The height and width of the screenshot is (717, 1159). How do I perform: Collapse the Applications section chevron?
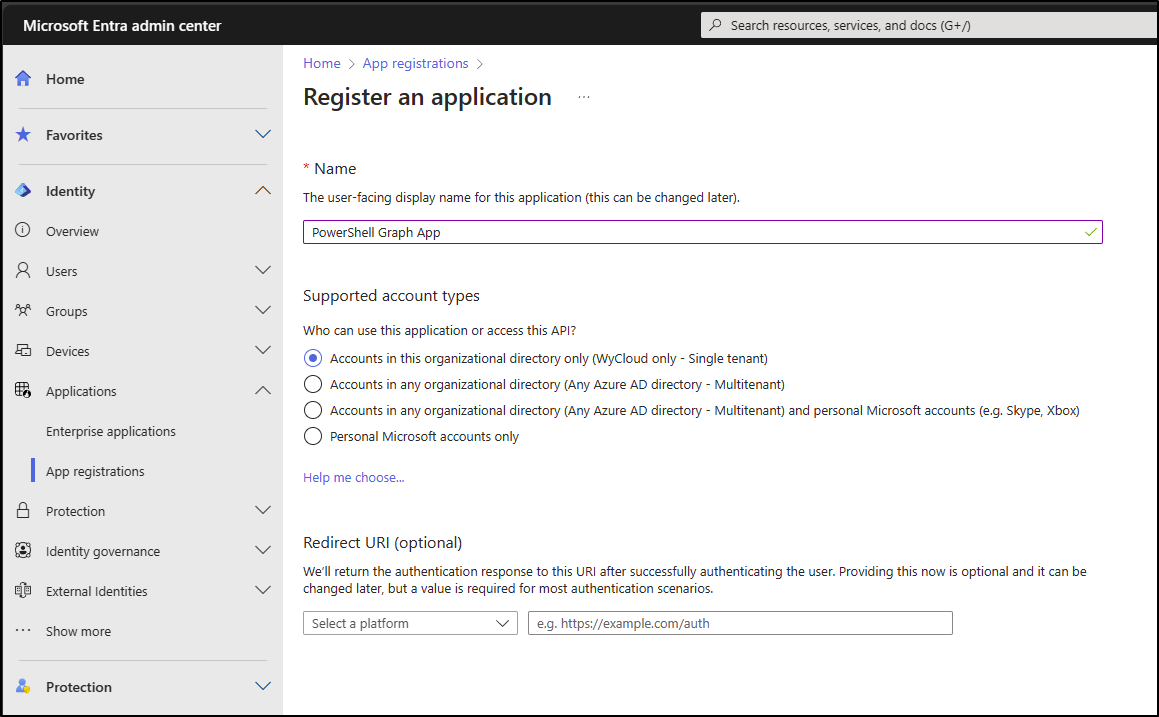pyautogui.click(x=263, y=391)
